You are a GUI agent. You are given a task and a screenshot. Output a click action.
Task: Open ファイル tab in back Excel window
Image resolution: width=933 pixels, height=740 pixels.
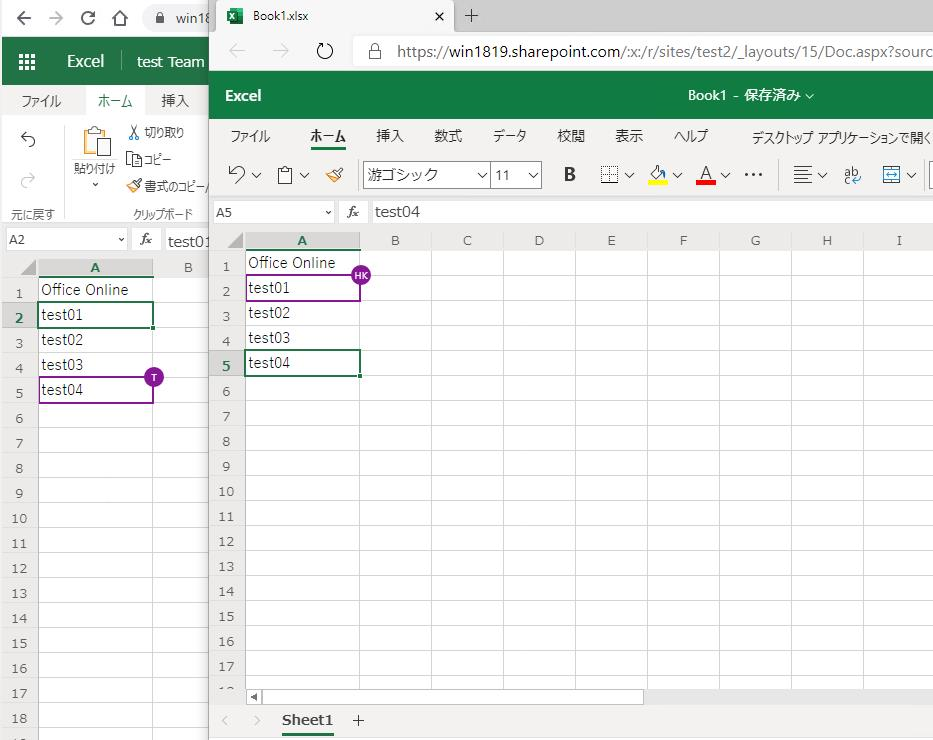(x=41, y=101)
